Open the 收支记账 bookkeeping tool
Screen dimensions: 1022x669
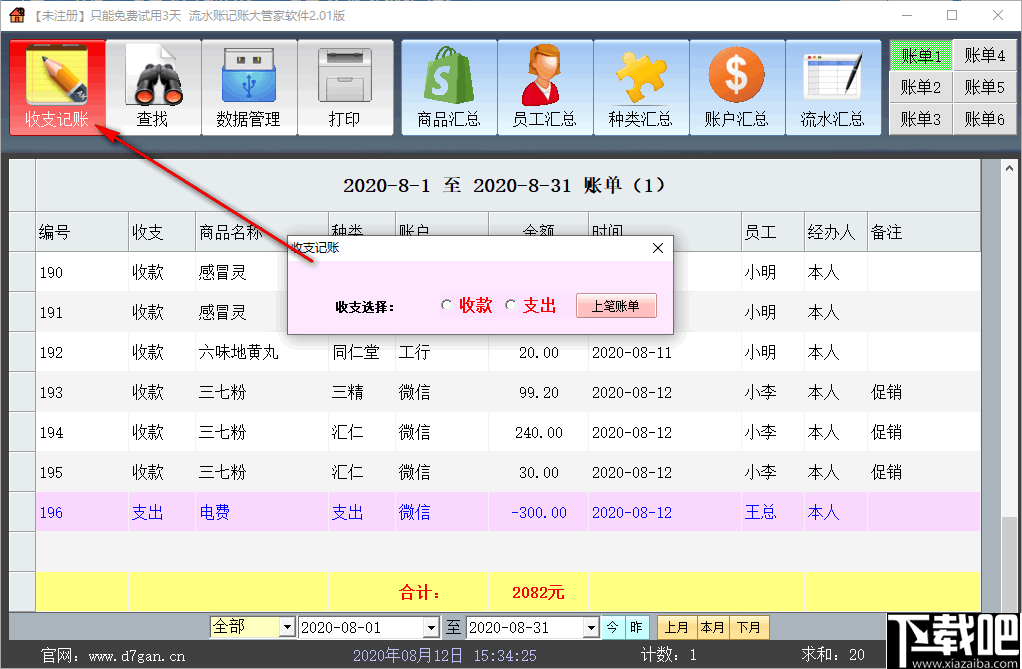coord(58,86)
